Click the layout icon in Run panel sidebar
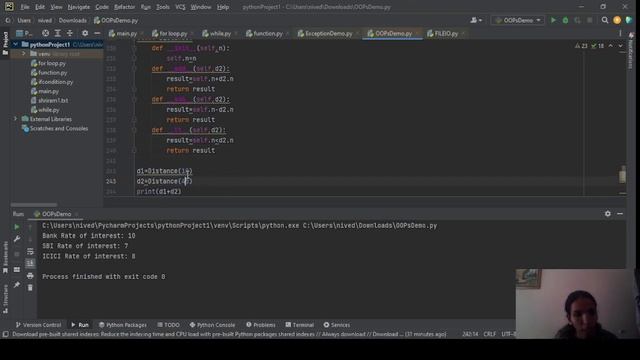 click(x=17, y=269)
